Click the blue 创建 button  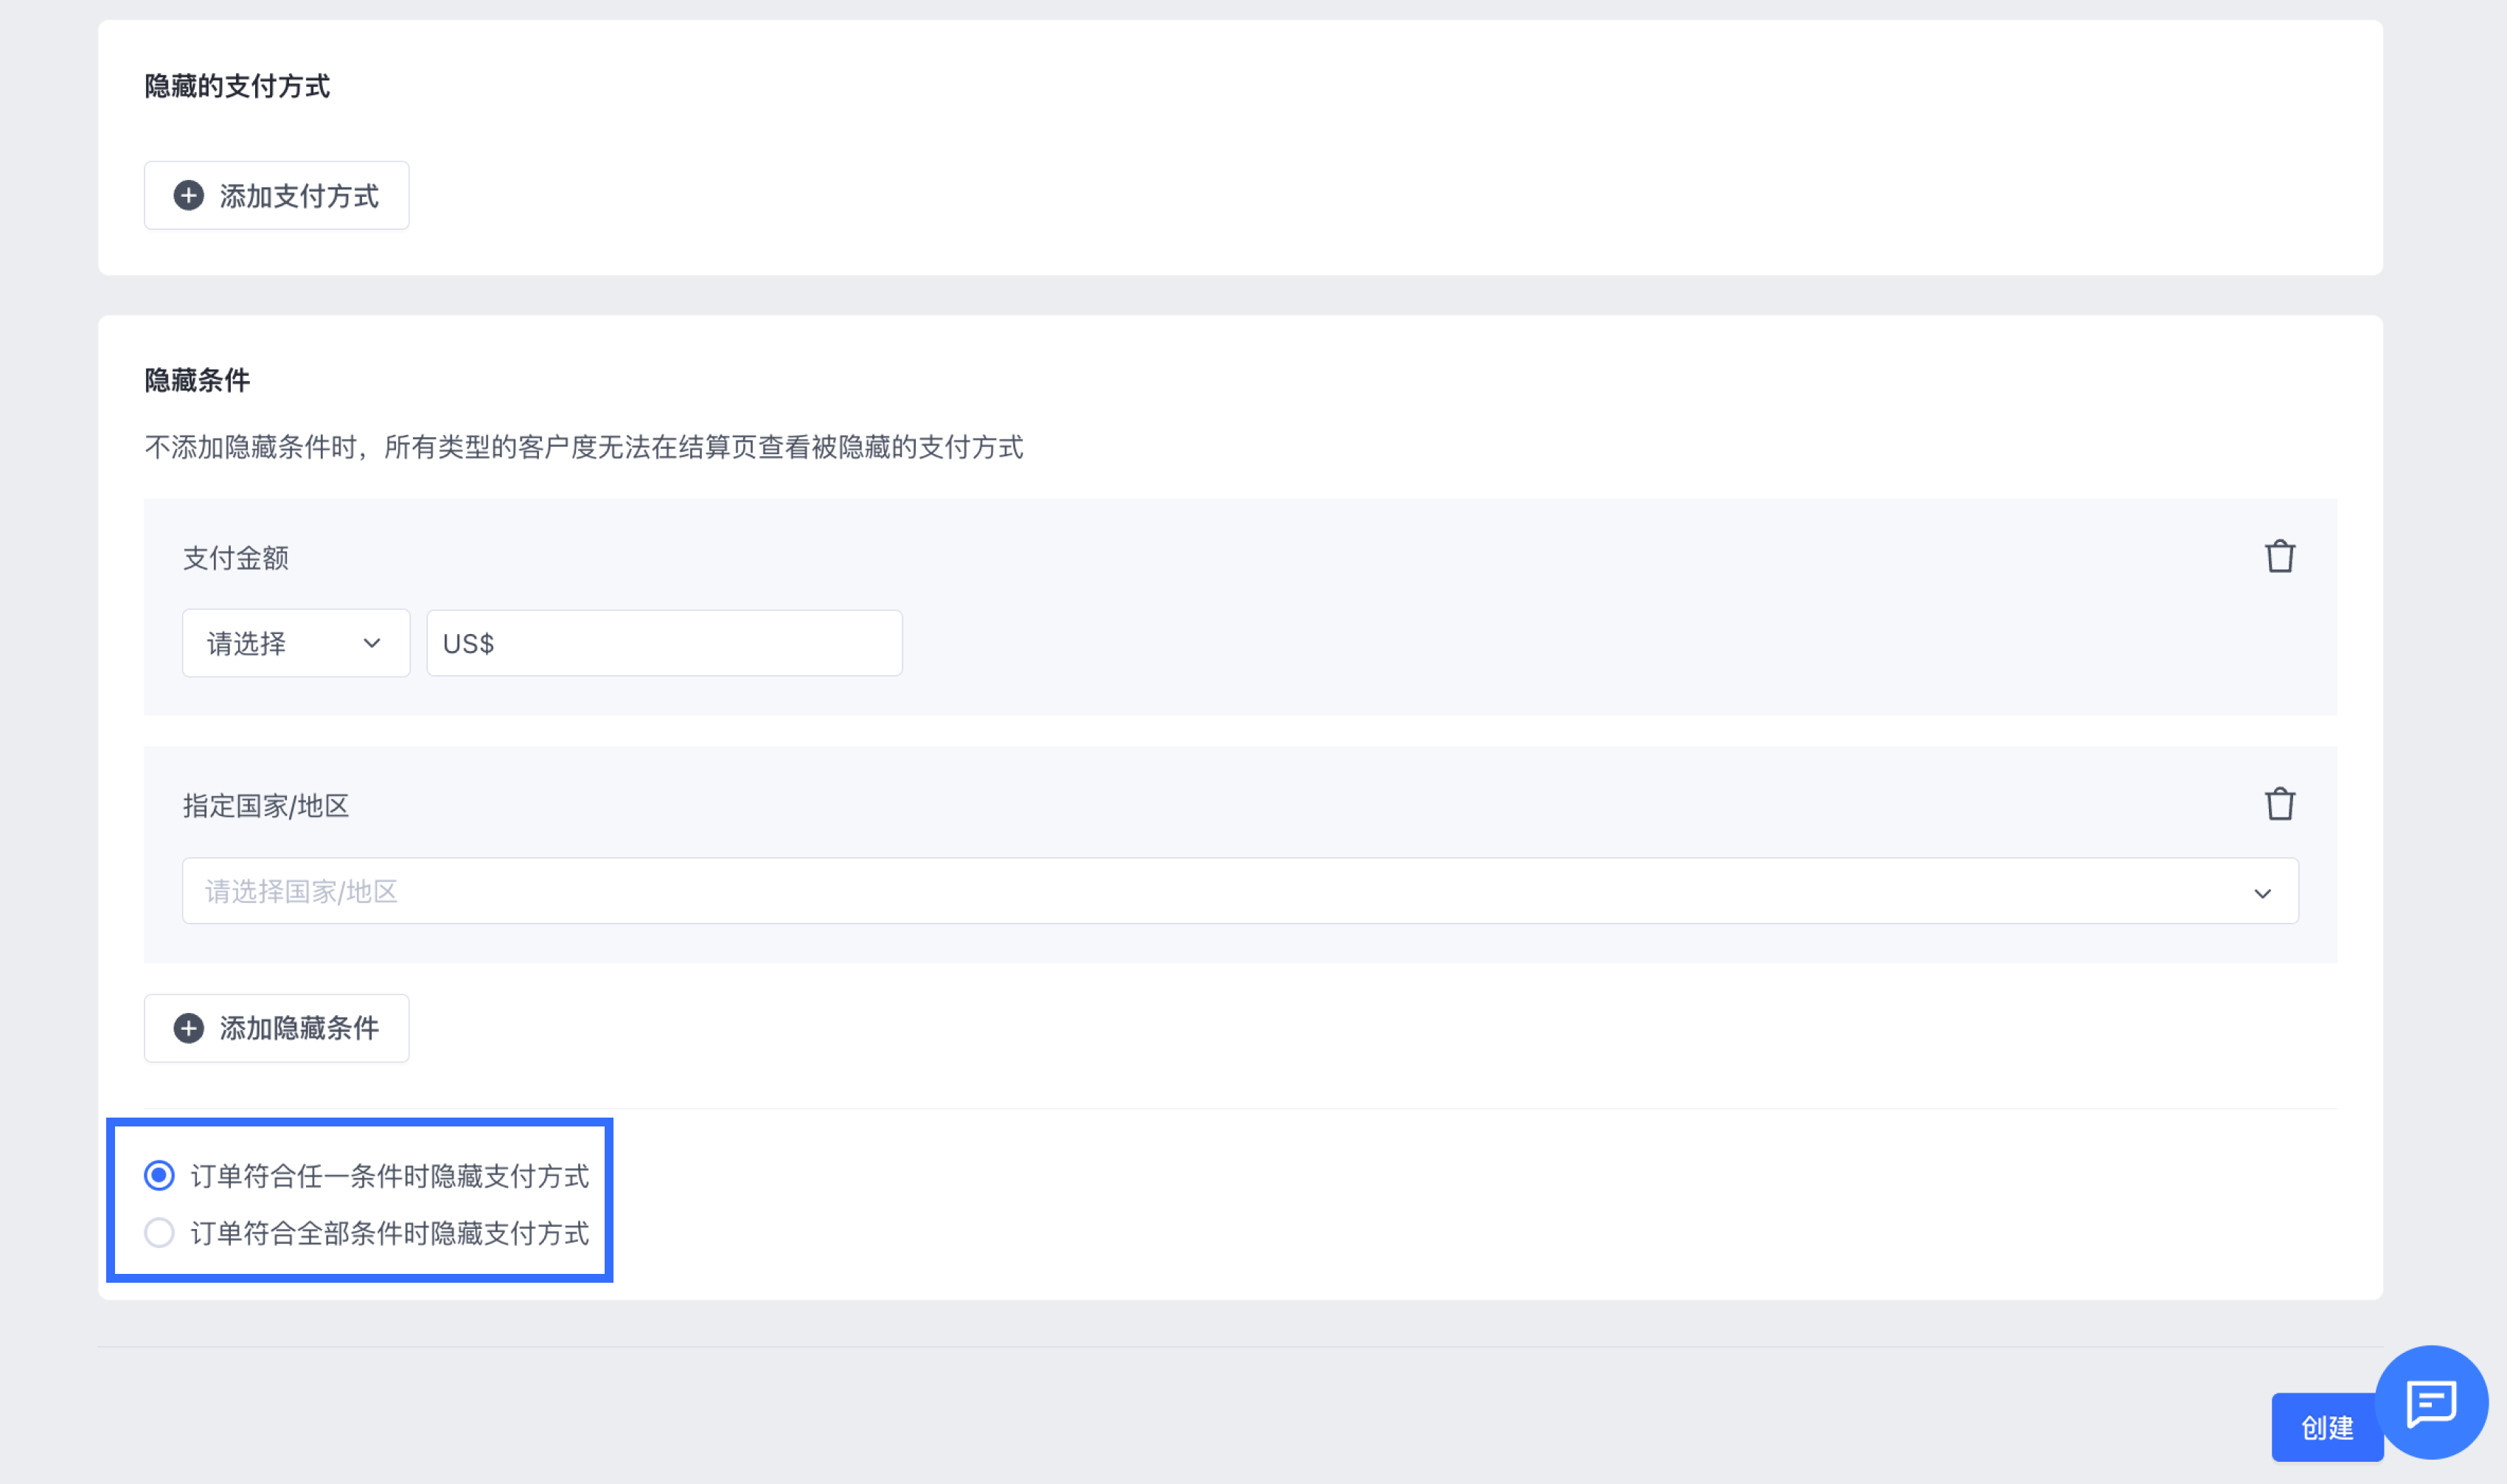coord(2326,1427)
